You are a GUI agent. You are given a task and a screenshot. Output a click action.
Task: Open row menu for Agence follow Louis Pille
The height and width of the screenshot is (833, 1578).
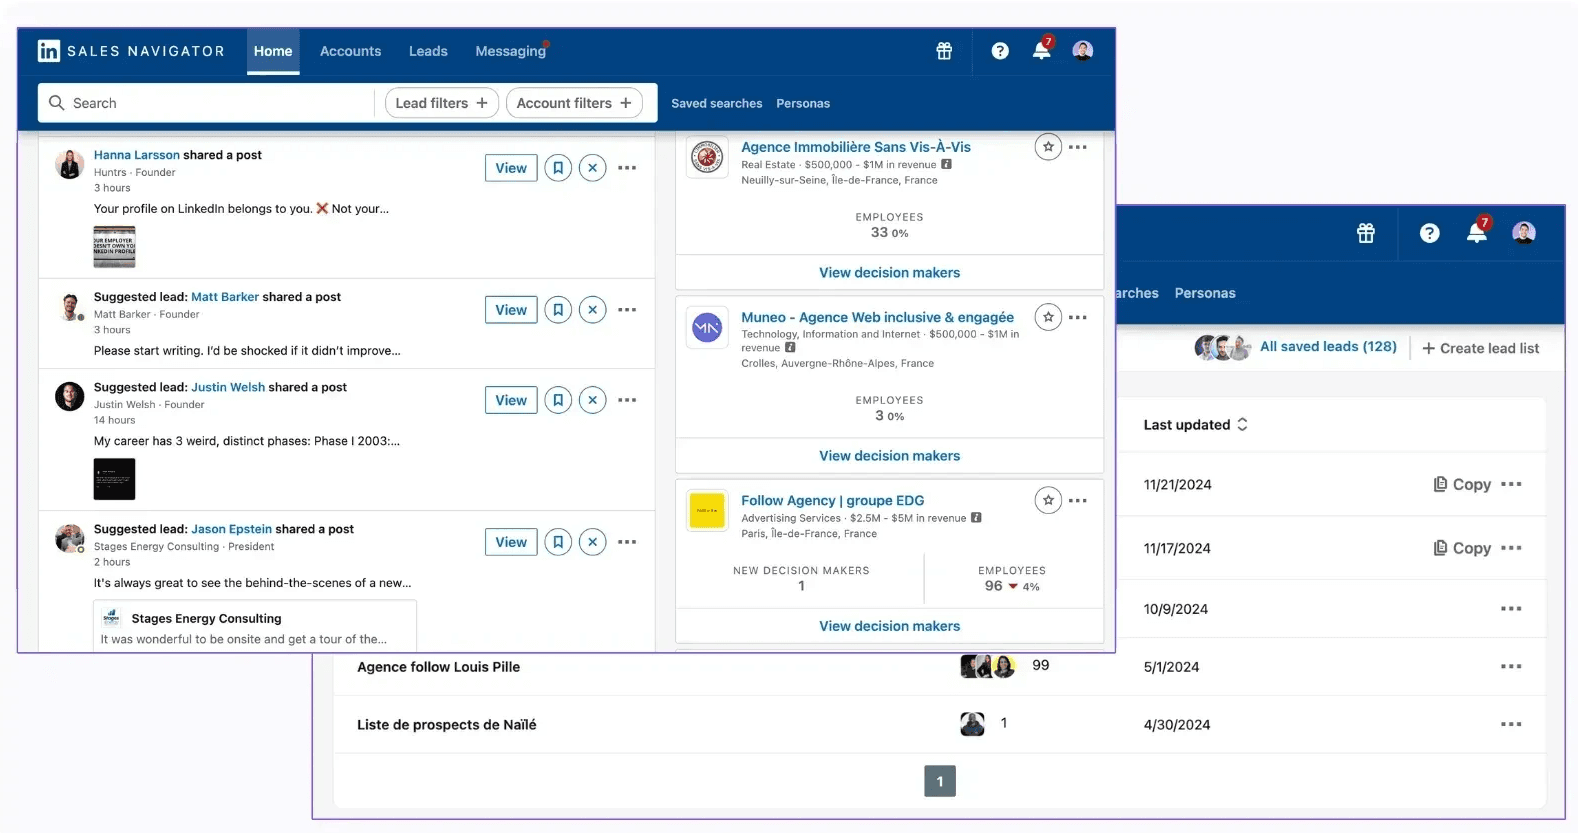coord(1511,666)
